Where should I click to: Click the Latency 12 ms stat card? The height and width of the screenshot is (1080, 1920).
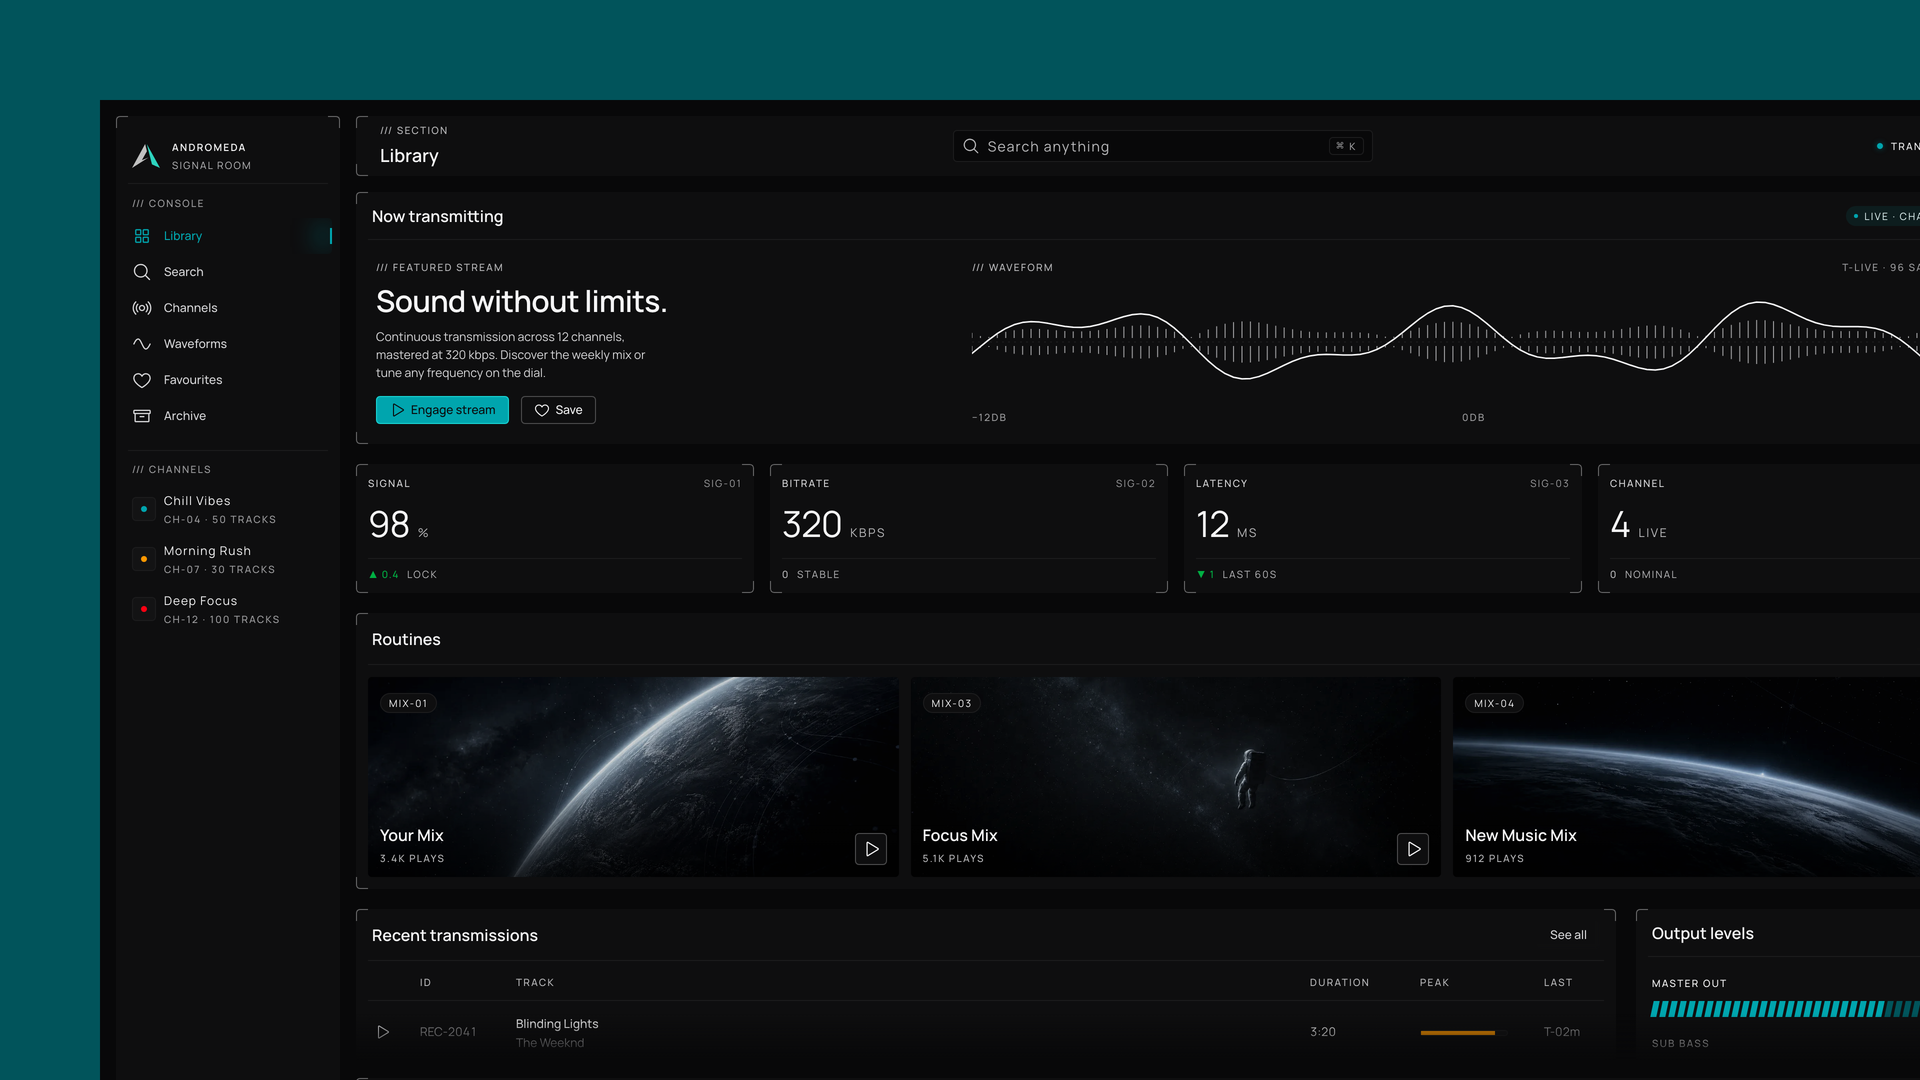click(x=1383, y=528)
